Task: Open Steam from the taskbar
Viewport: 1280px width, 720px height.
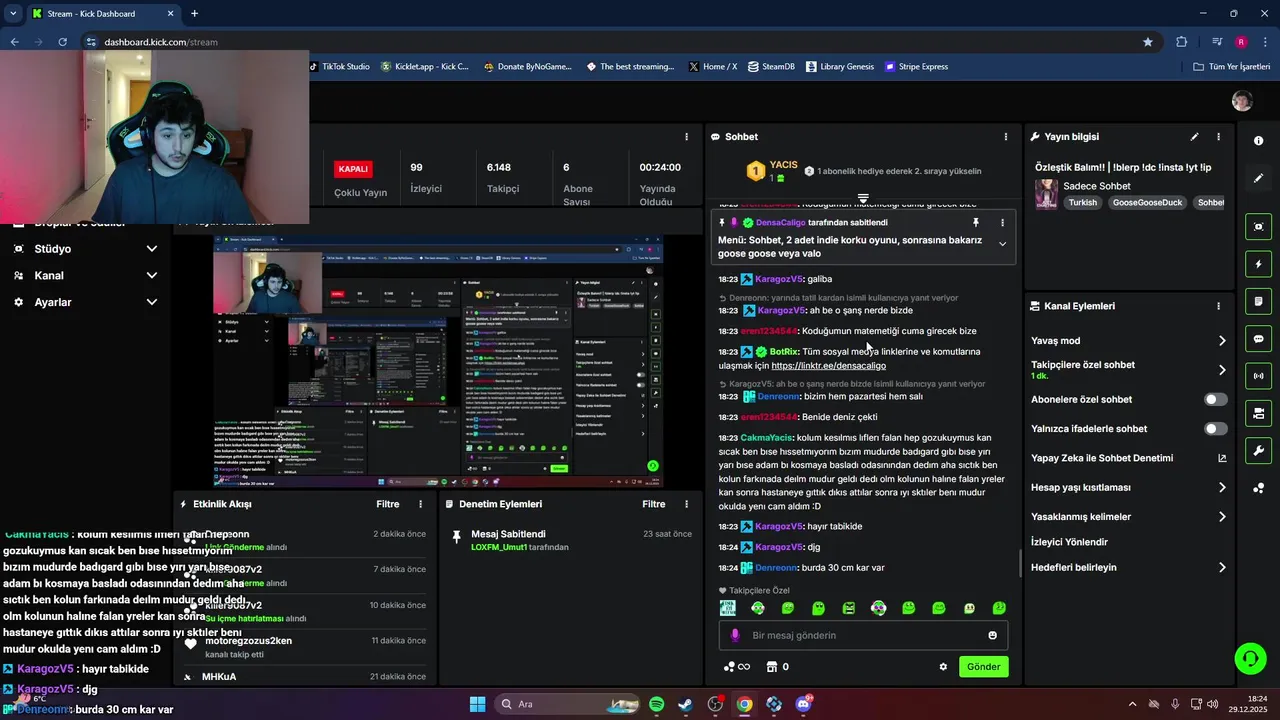Action: [685, 704]
